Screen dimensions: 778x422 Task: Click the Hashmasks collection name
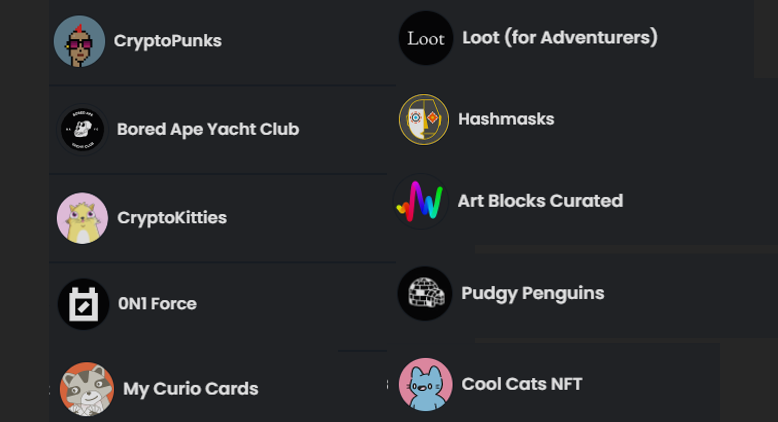(506, 119)
